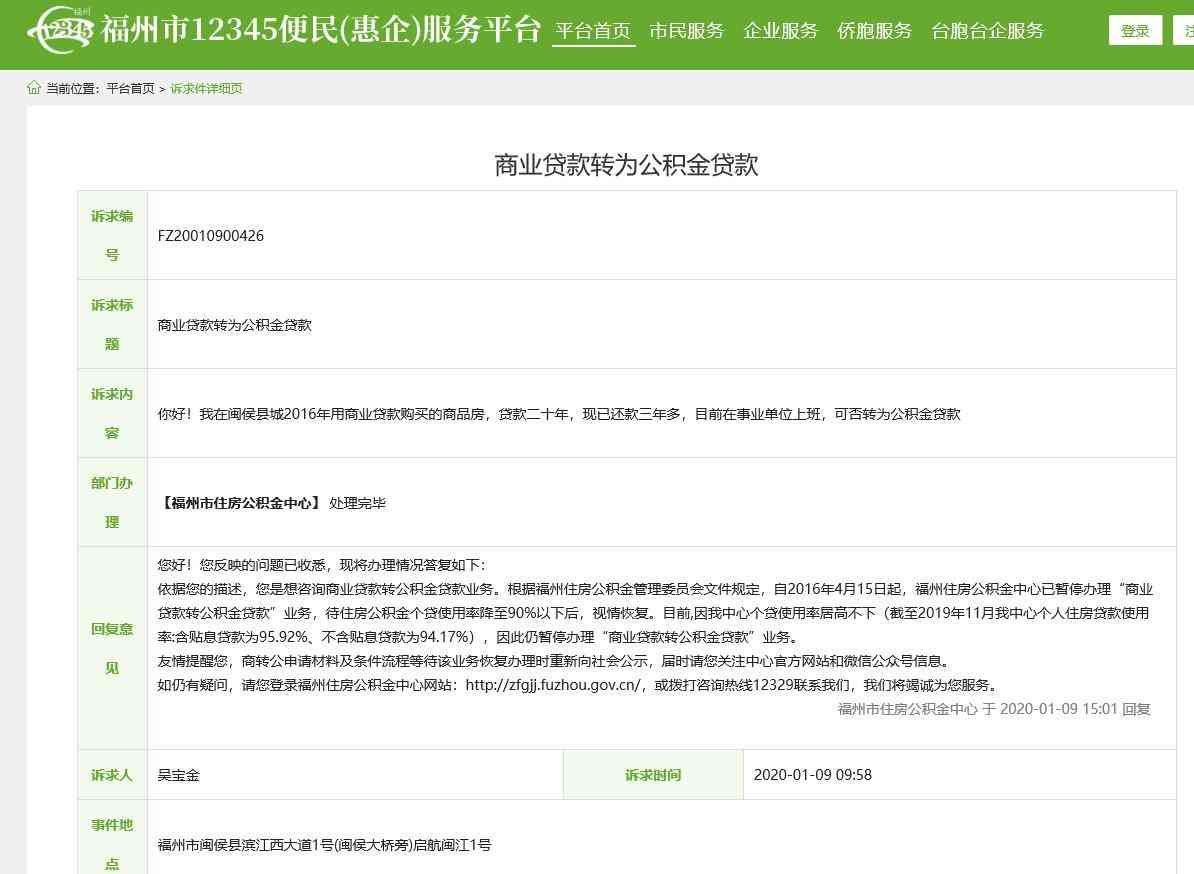
Task: Click the 福州市12345便民(惠企)服务平台 site title
Action: click(320, 30)
